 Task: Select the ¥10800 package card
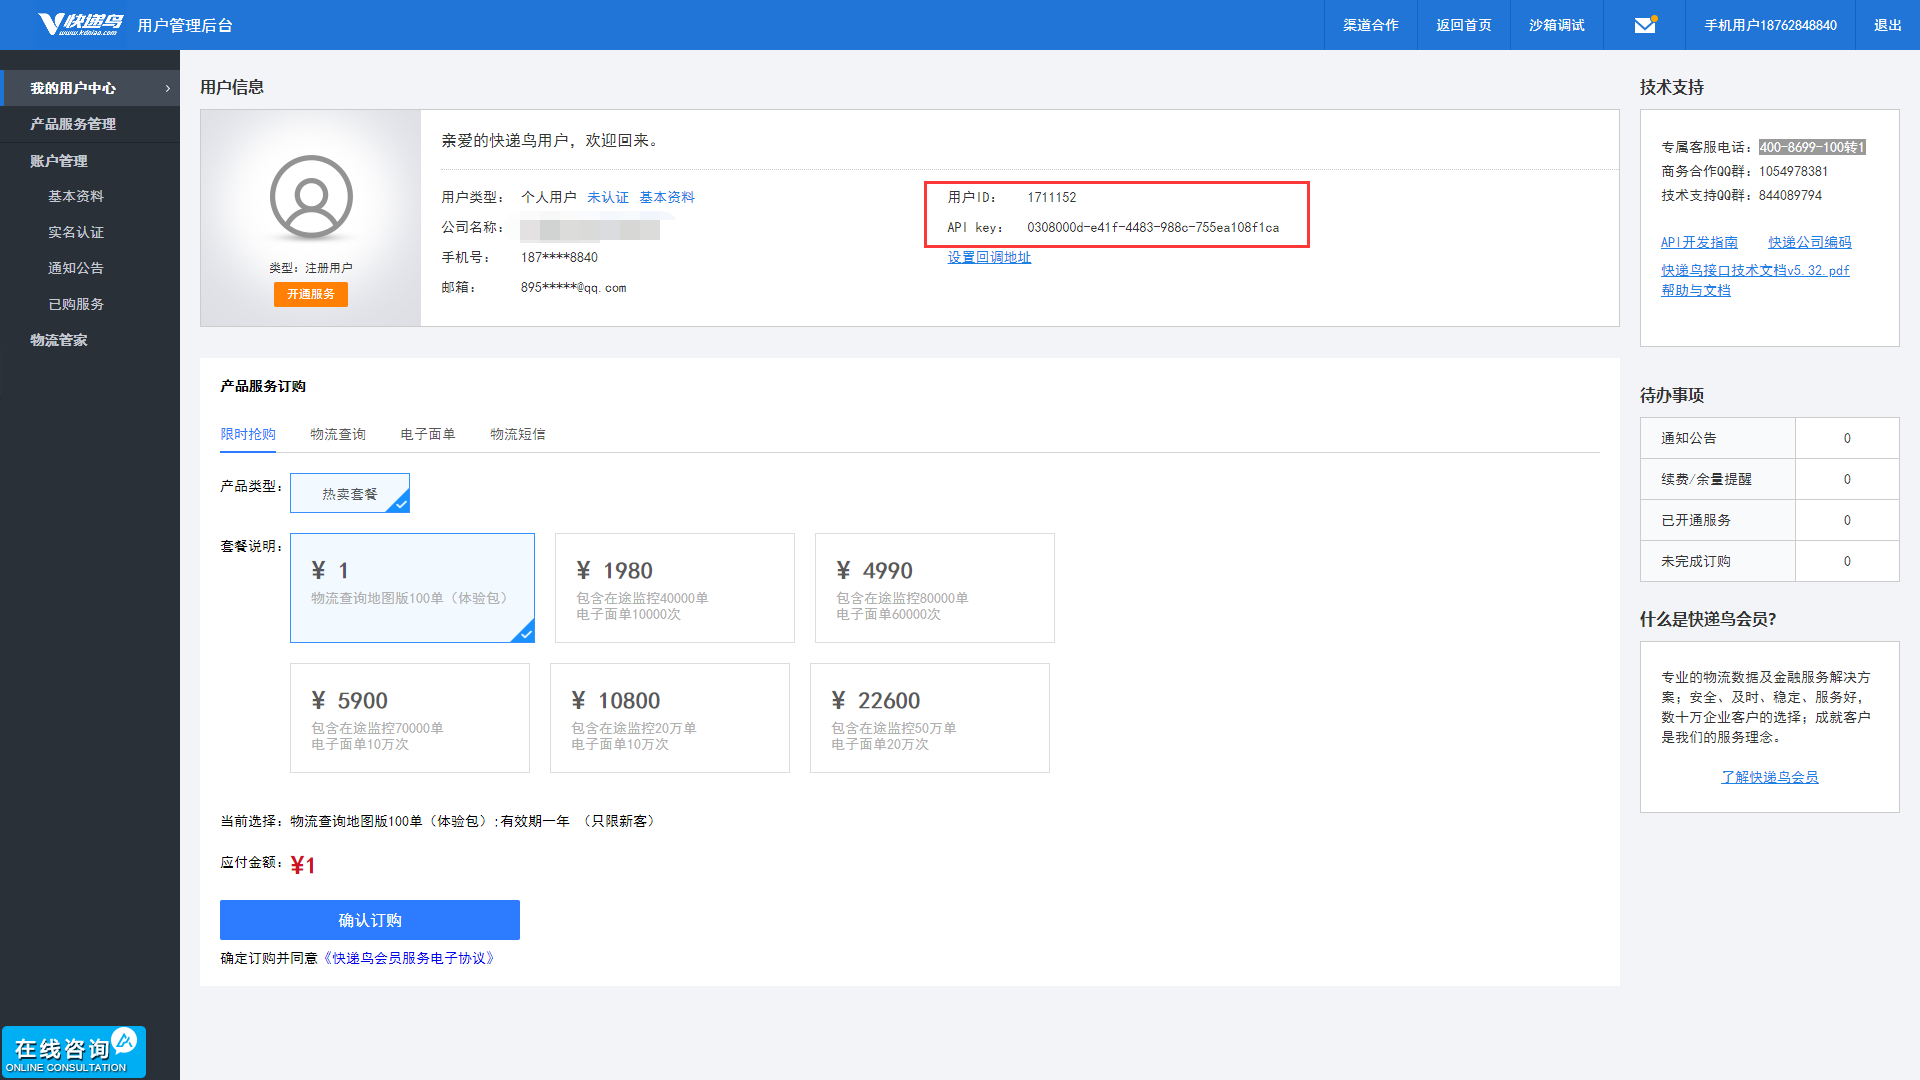click(670, 718)
